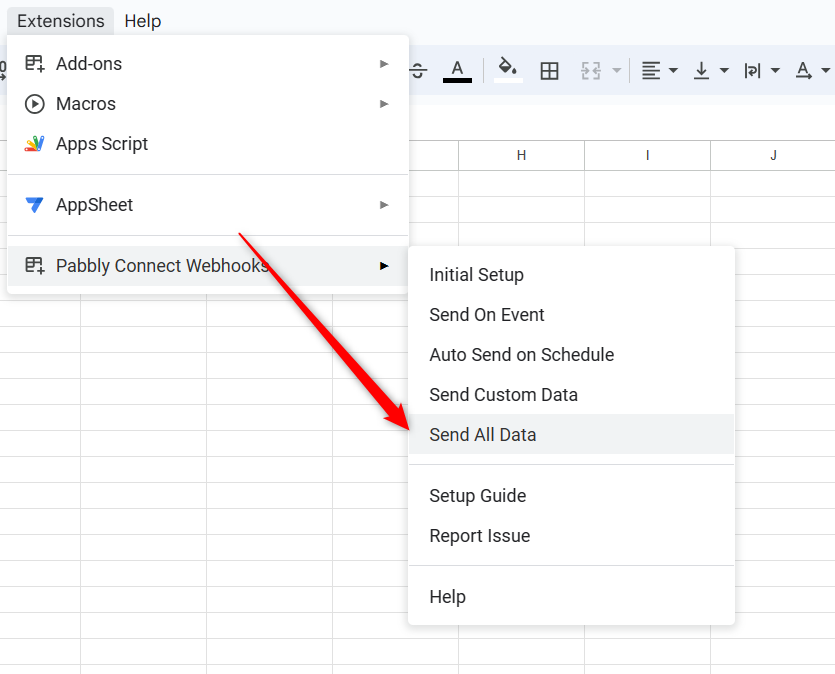Click the text wrapping icon
Viewport: 835px width, 674px height.
pos(752,70)
